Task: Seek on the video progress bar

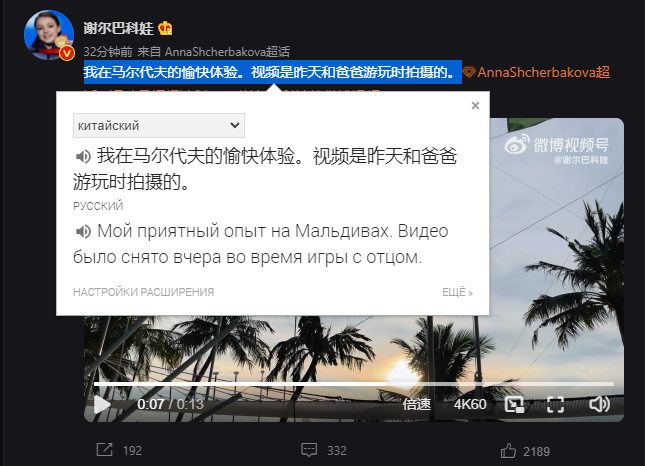Action: coord(354,384)
